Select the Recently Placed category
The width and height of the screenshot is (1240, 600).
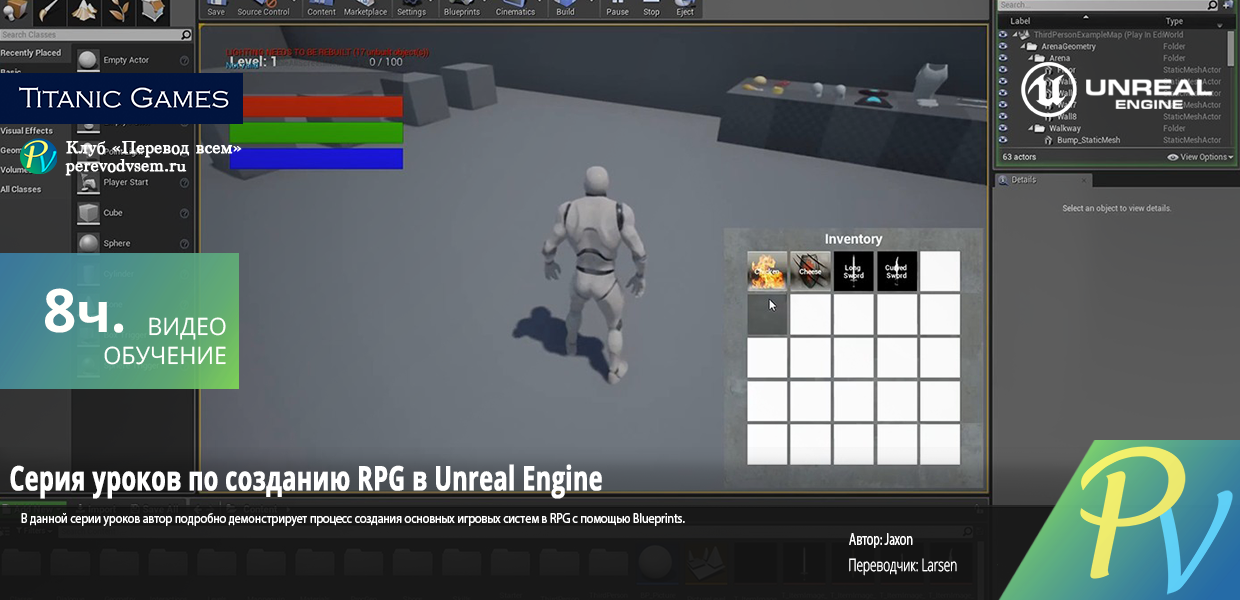coord(31,53)
